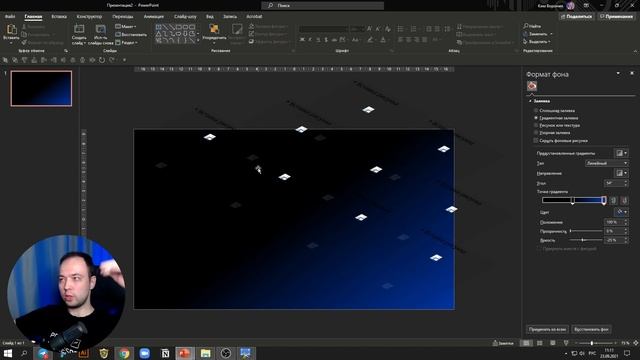Select the Рисунок или текстура radio button
This screenshot has height=360, width=640.
[536, 125]
